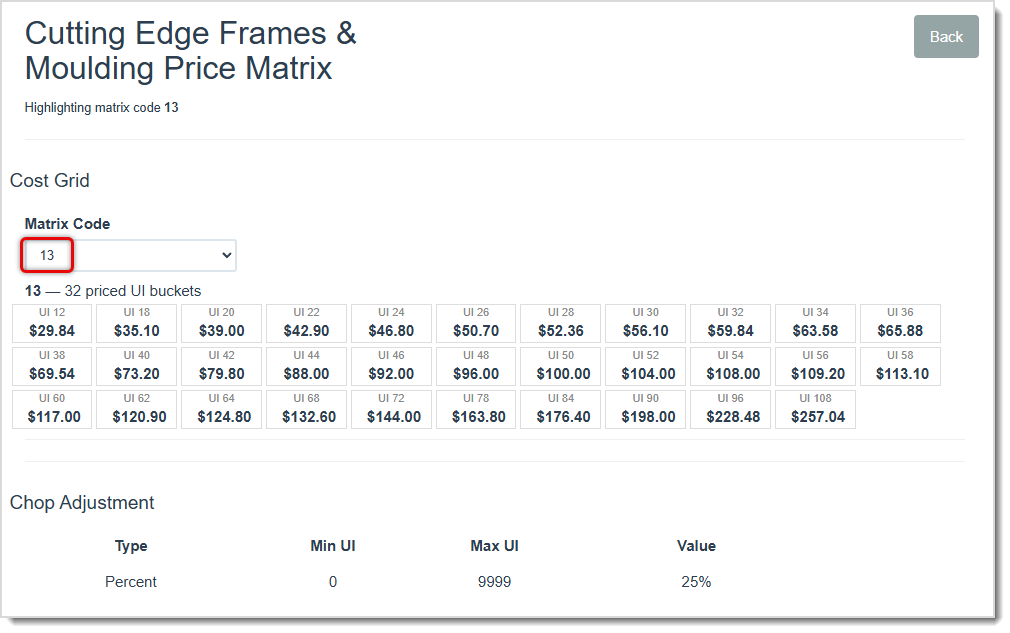Select the UI 108 bucket $257.04
1010x633 pixels.
[815, 410]
